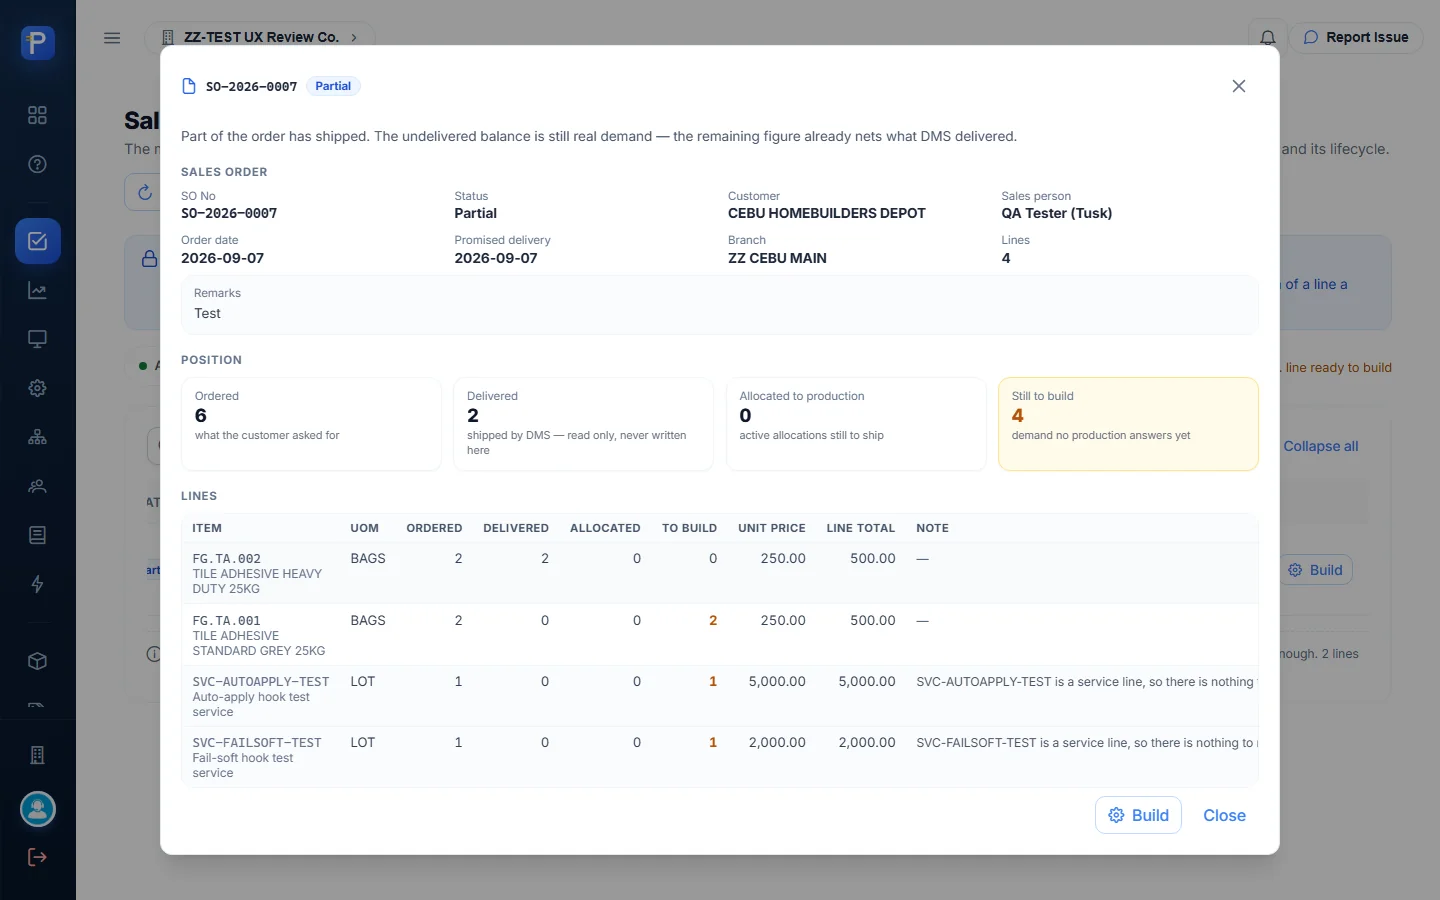Open the box package sidebar icon
The image size is (1440, 900).
tap(38, 661)
